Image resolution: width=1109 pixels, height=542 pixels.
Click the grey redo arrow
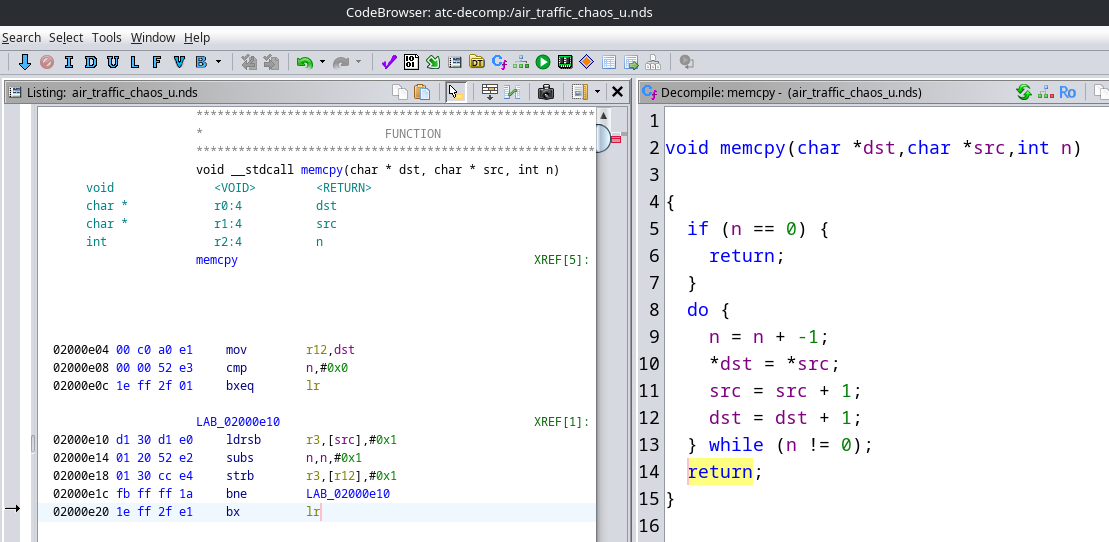pos(341,62)
